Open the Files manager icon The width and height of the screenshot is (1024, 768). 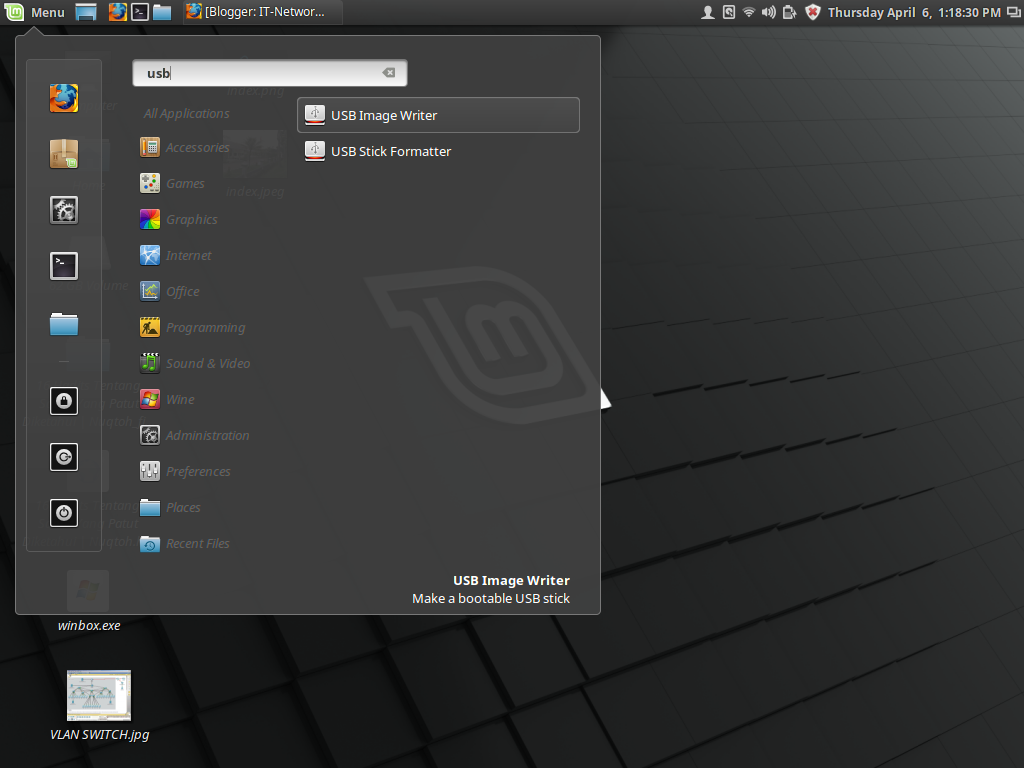tap(63, 323)
